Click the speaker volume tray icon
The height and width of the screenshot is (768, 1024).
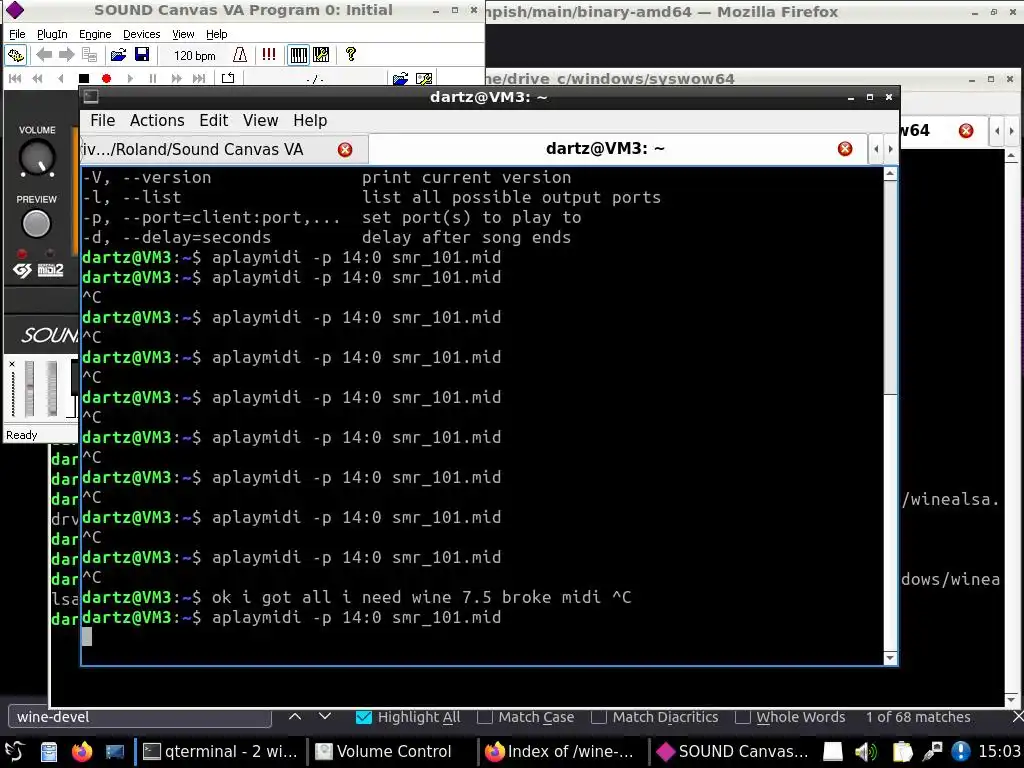point(866,752)
